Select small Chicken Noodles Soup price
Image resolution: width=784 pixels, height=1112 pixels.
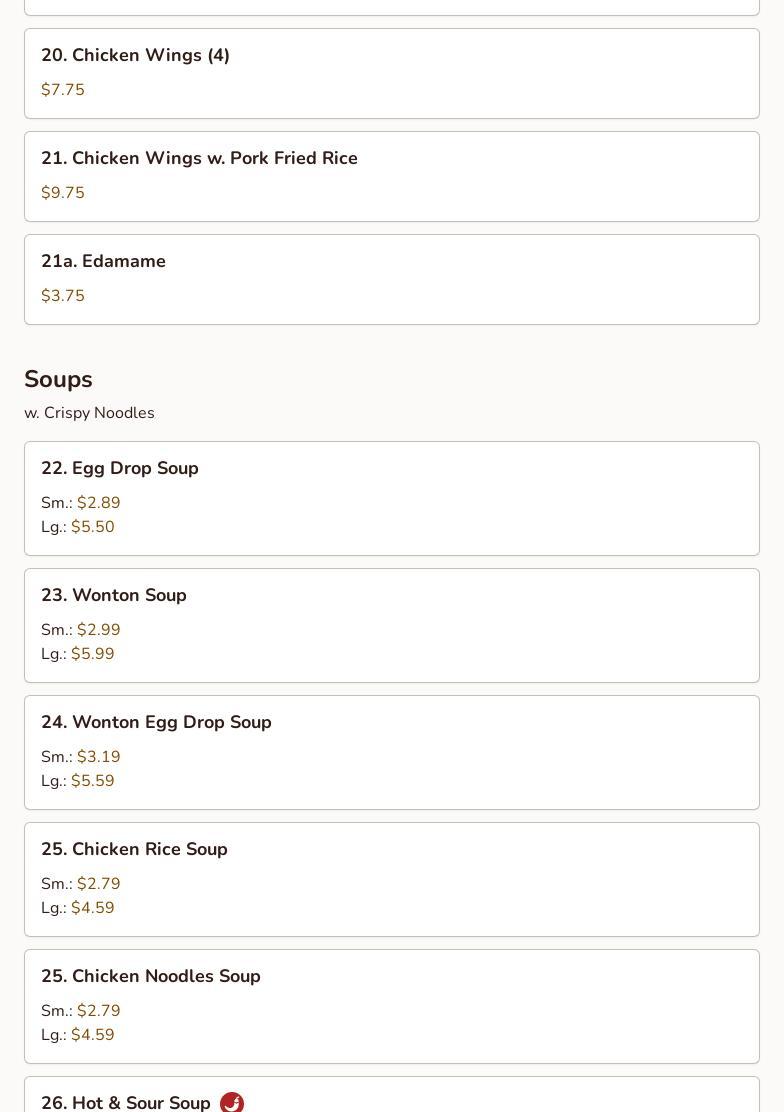98,1011
